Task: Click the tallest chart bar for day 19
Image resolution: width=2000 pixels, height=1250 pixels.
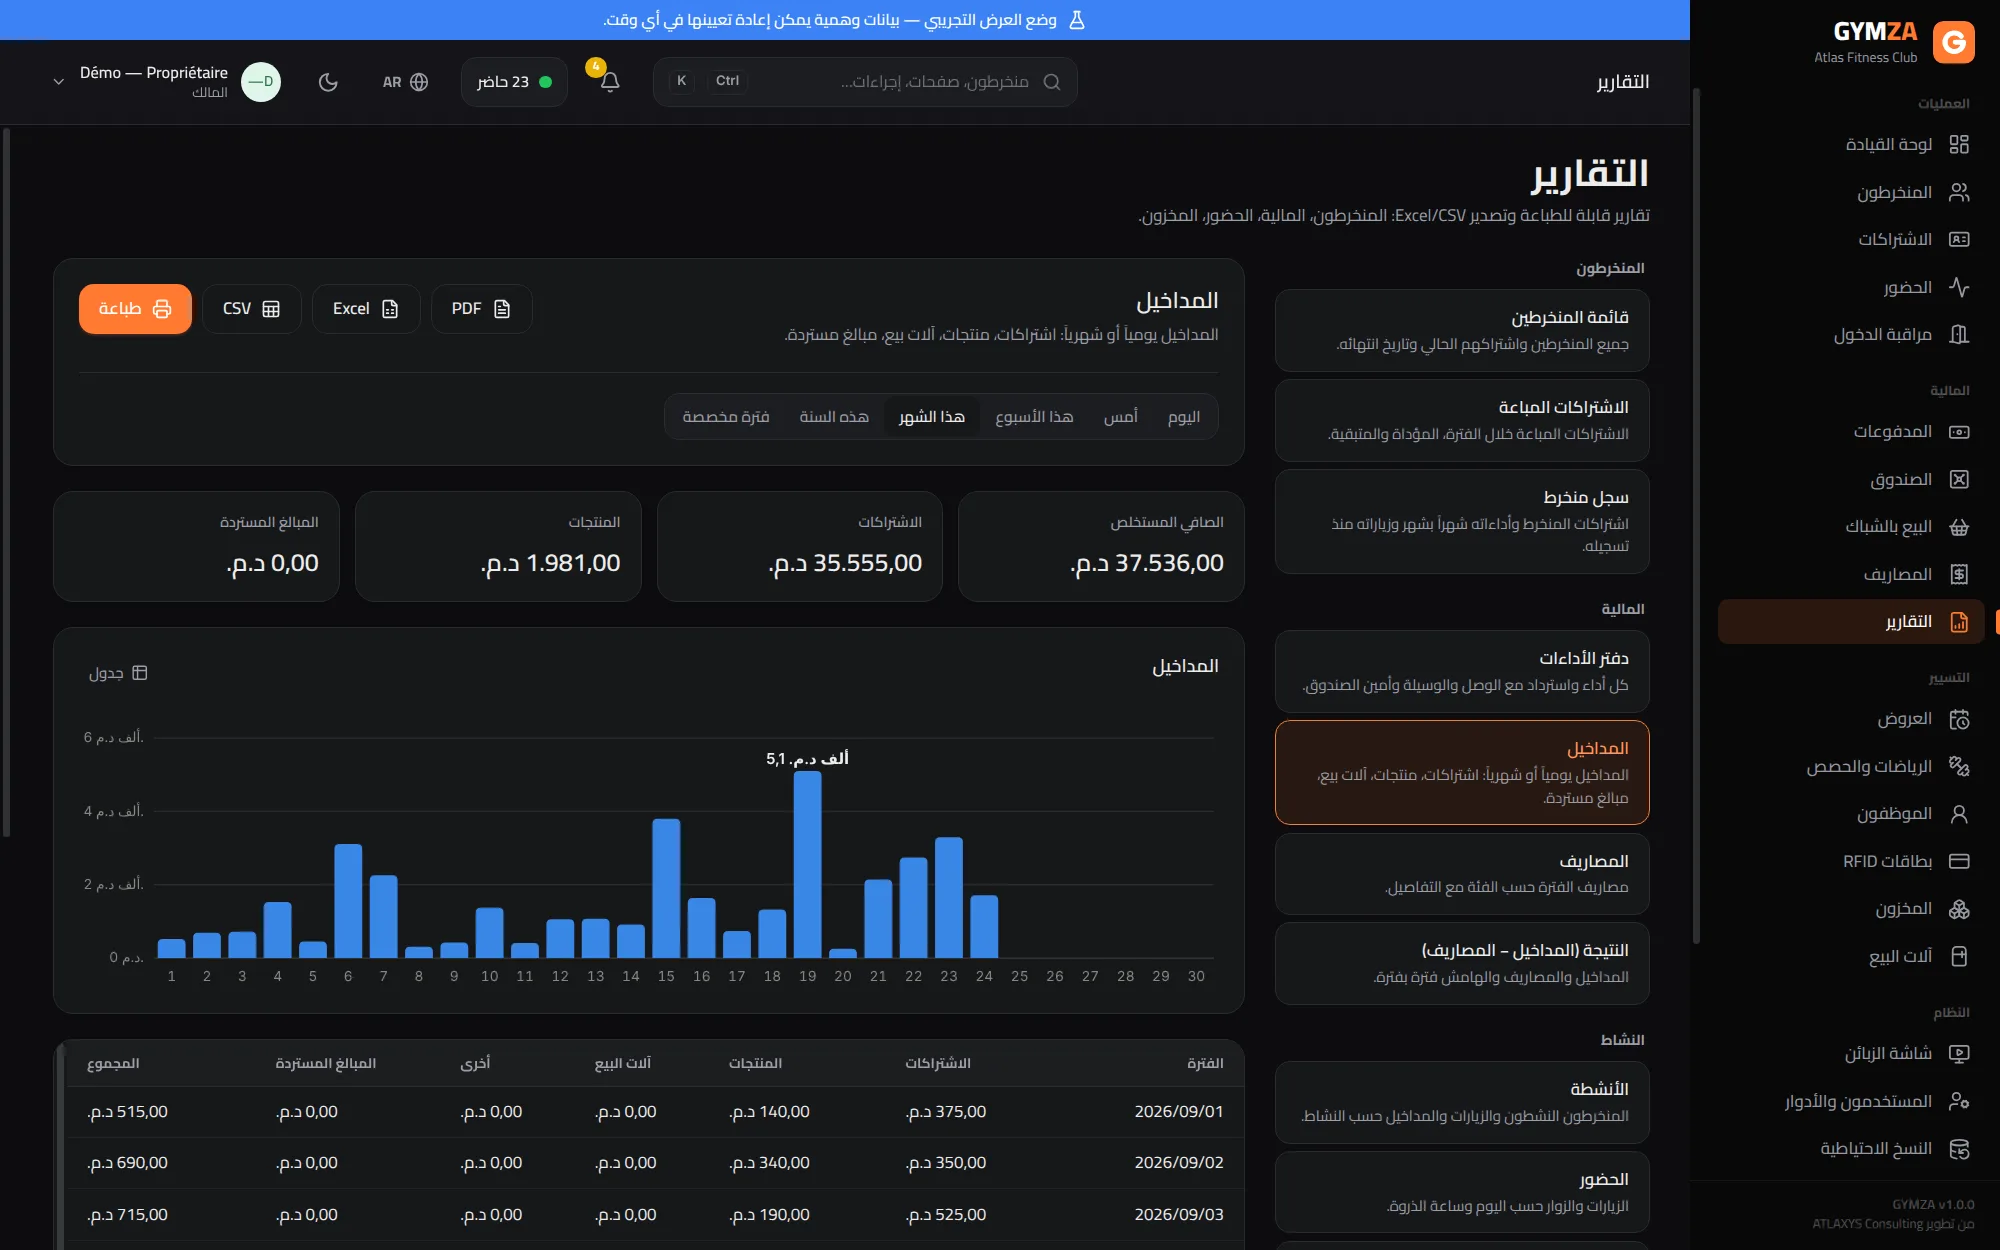Action: (x=807, y=864)
